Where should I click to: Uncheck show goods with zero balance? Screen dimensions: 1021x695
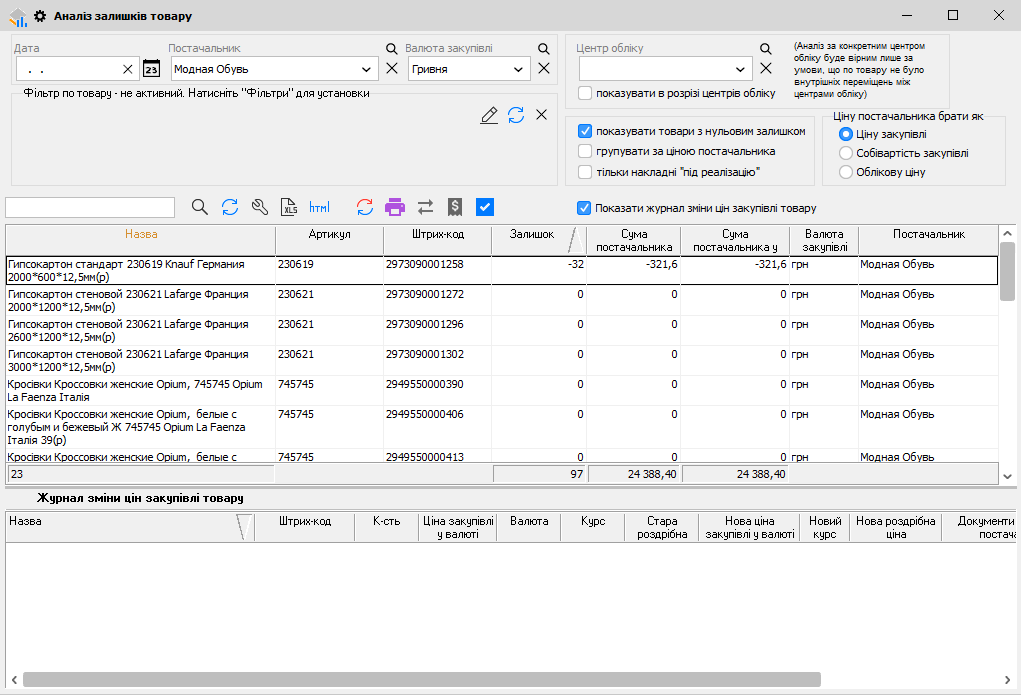(585, 131)
